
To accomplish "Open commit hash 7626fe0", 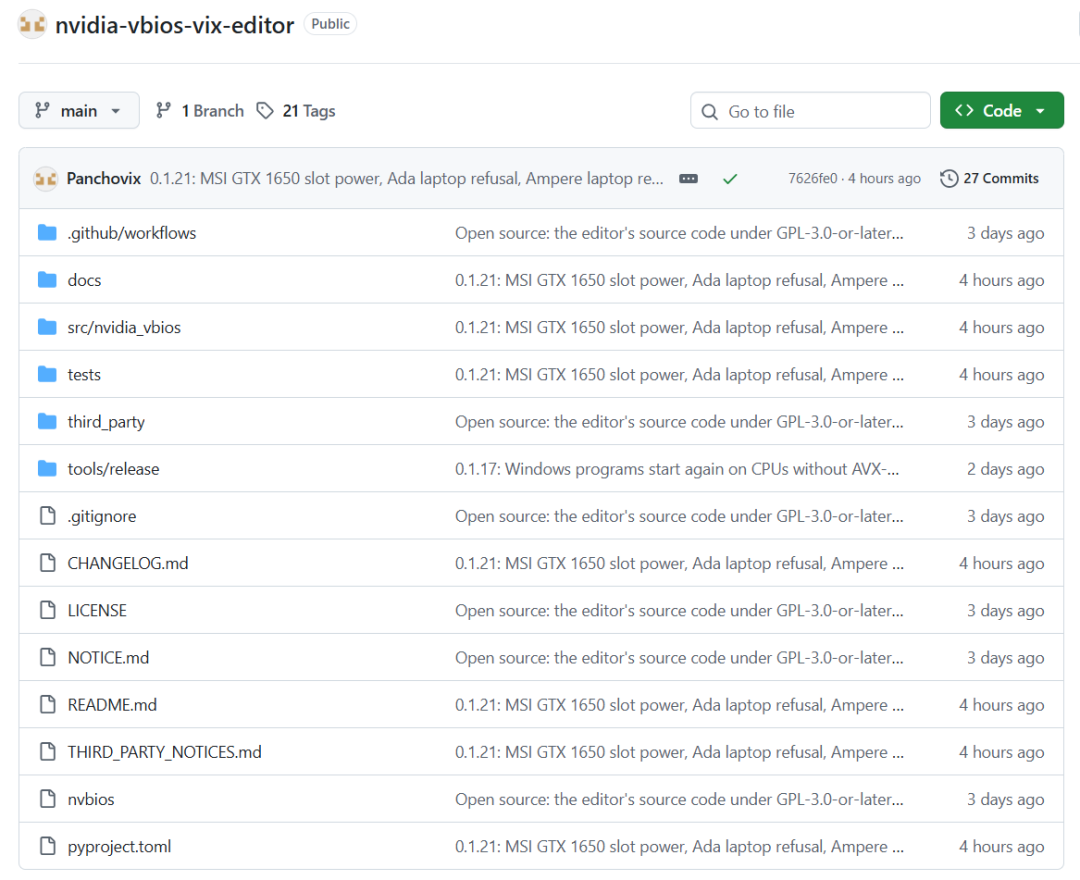I will (813, 178).
